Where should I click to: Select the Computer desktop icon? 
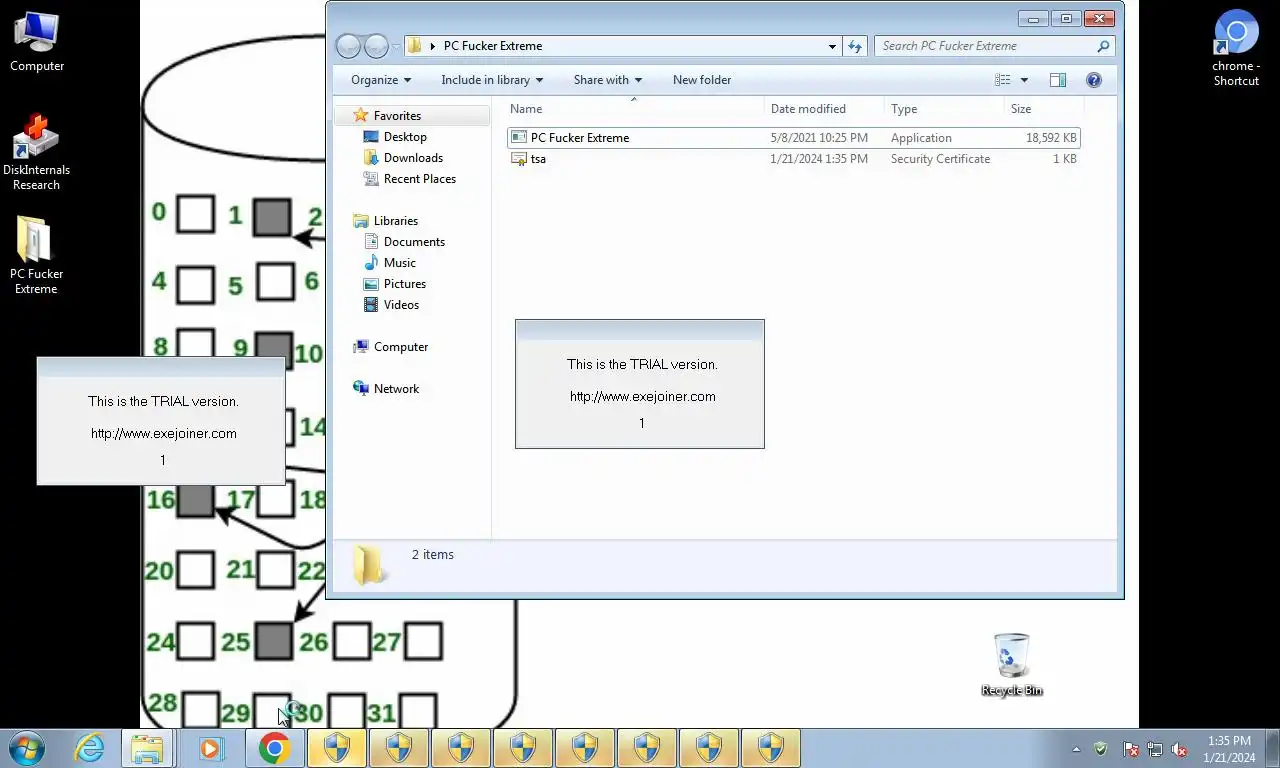pos(37,42)
